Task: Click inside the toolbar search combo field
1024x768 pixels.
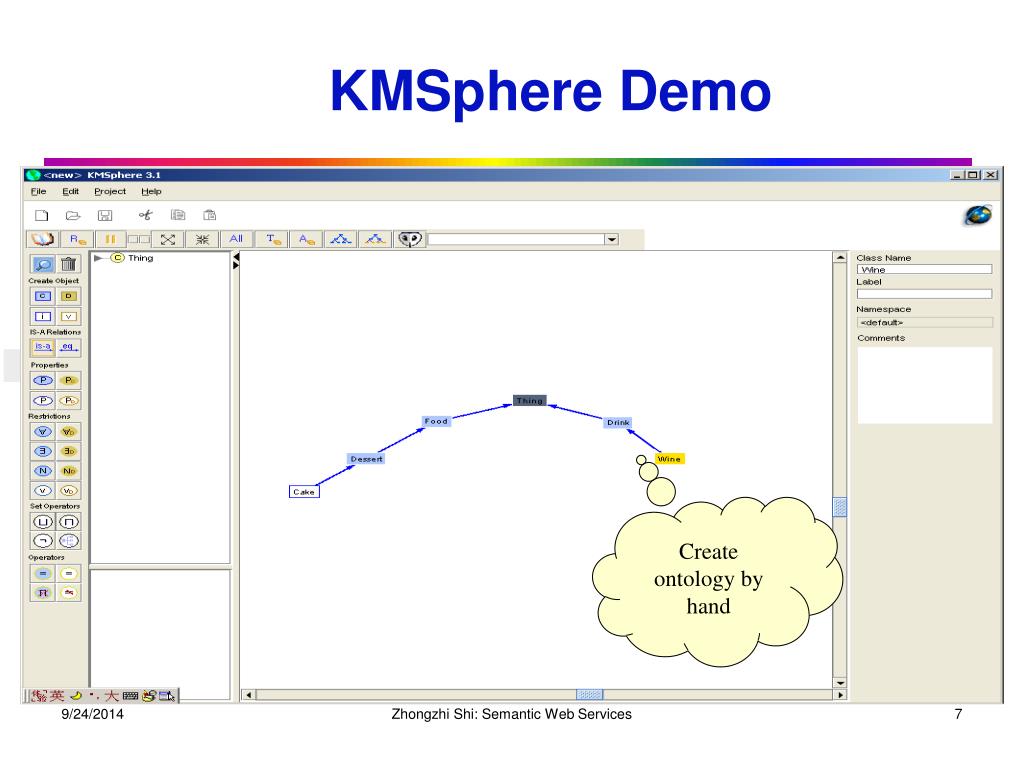Action: pyautogui.click(x=516, y=240)
